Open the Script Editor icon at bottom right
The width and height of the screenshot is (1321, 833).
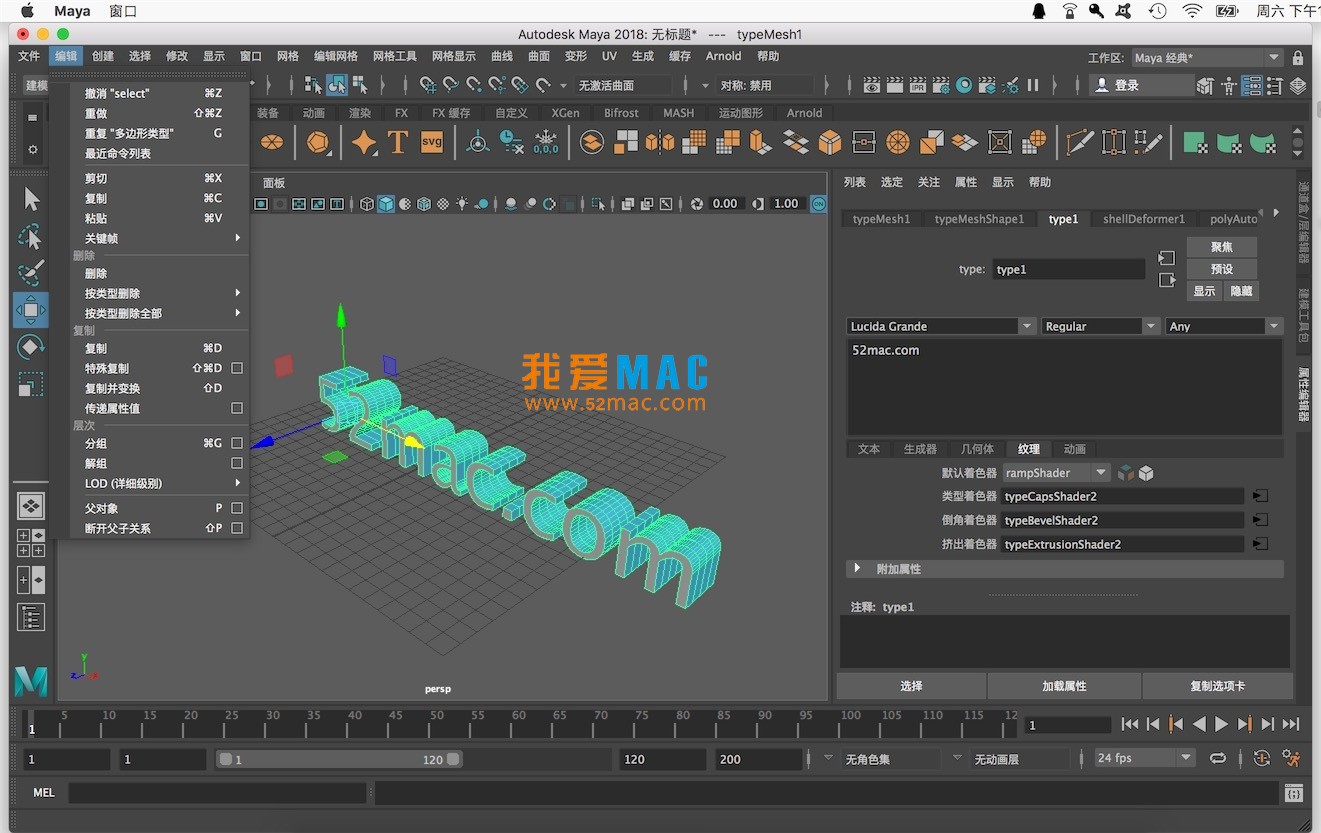(x=1294, y=792)
